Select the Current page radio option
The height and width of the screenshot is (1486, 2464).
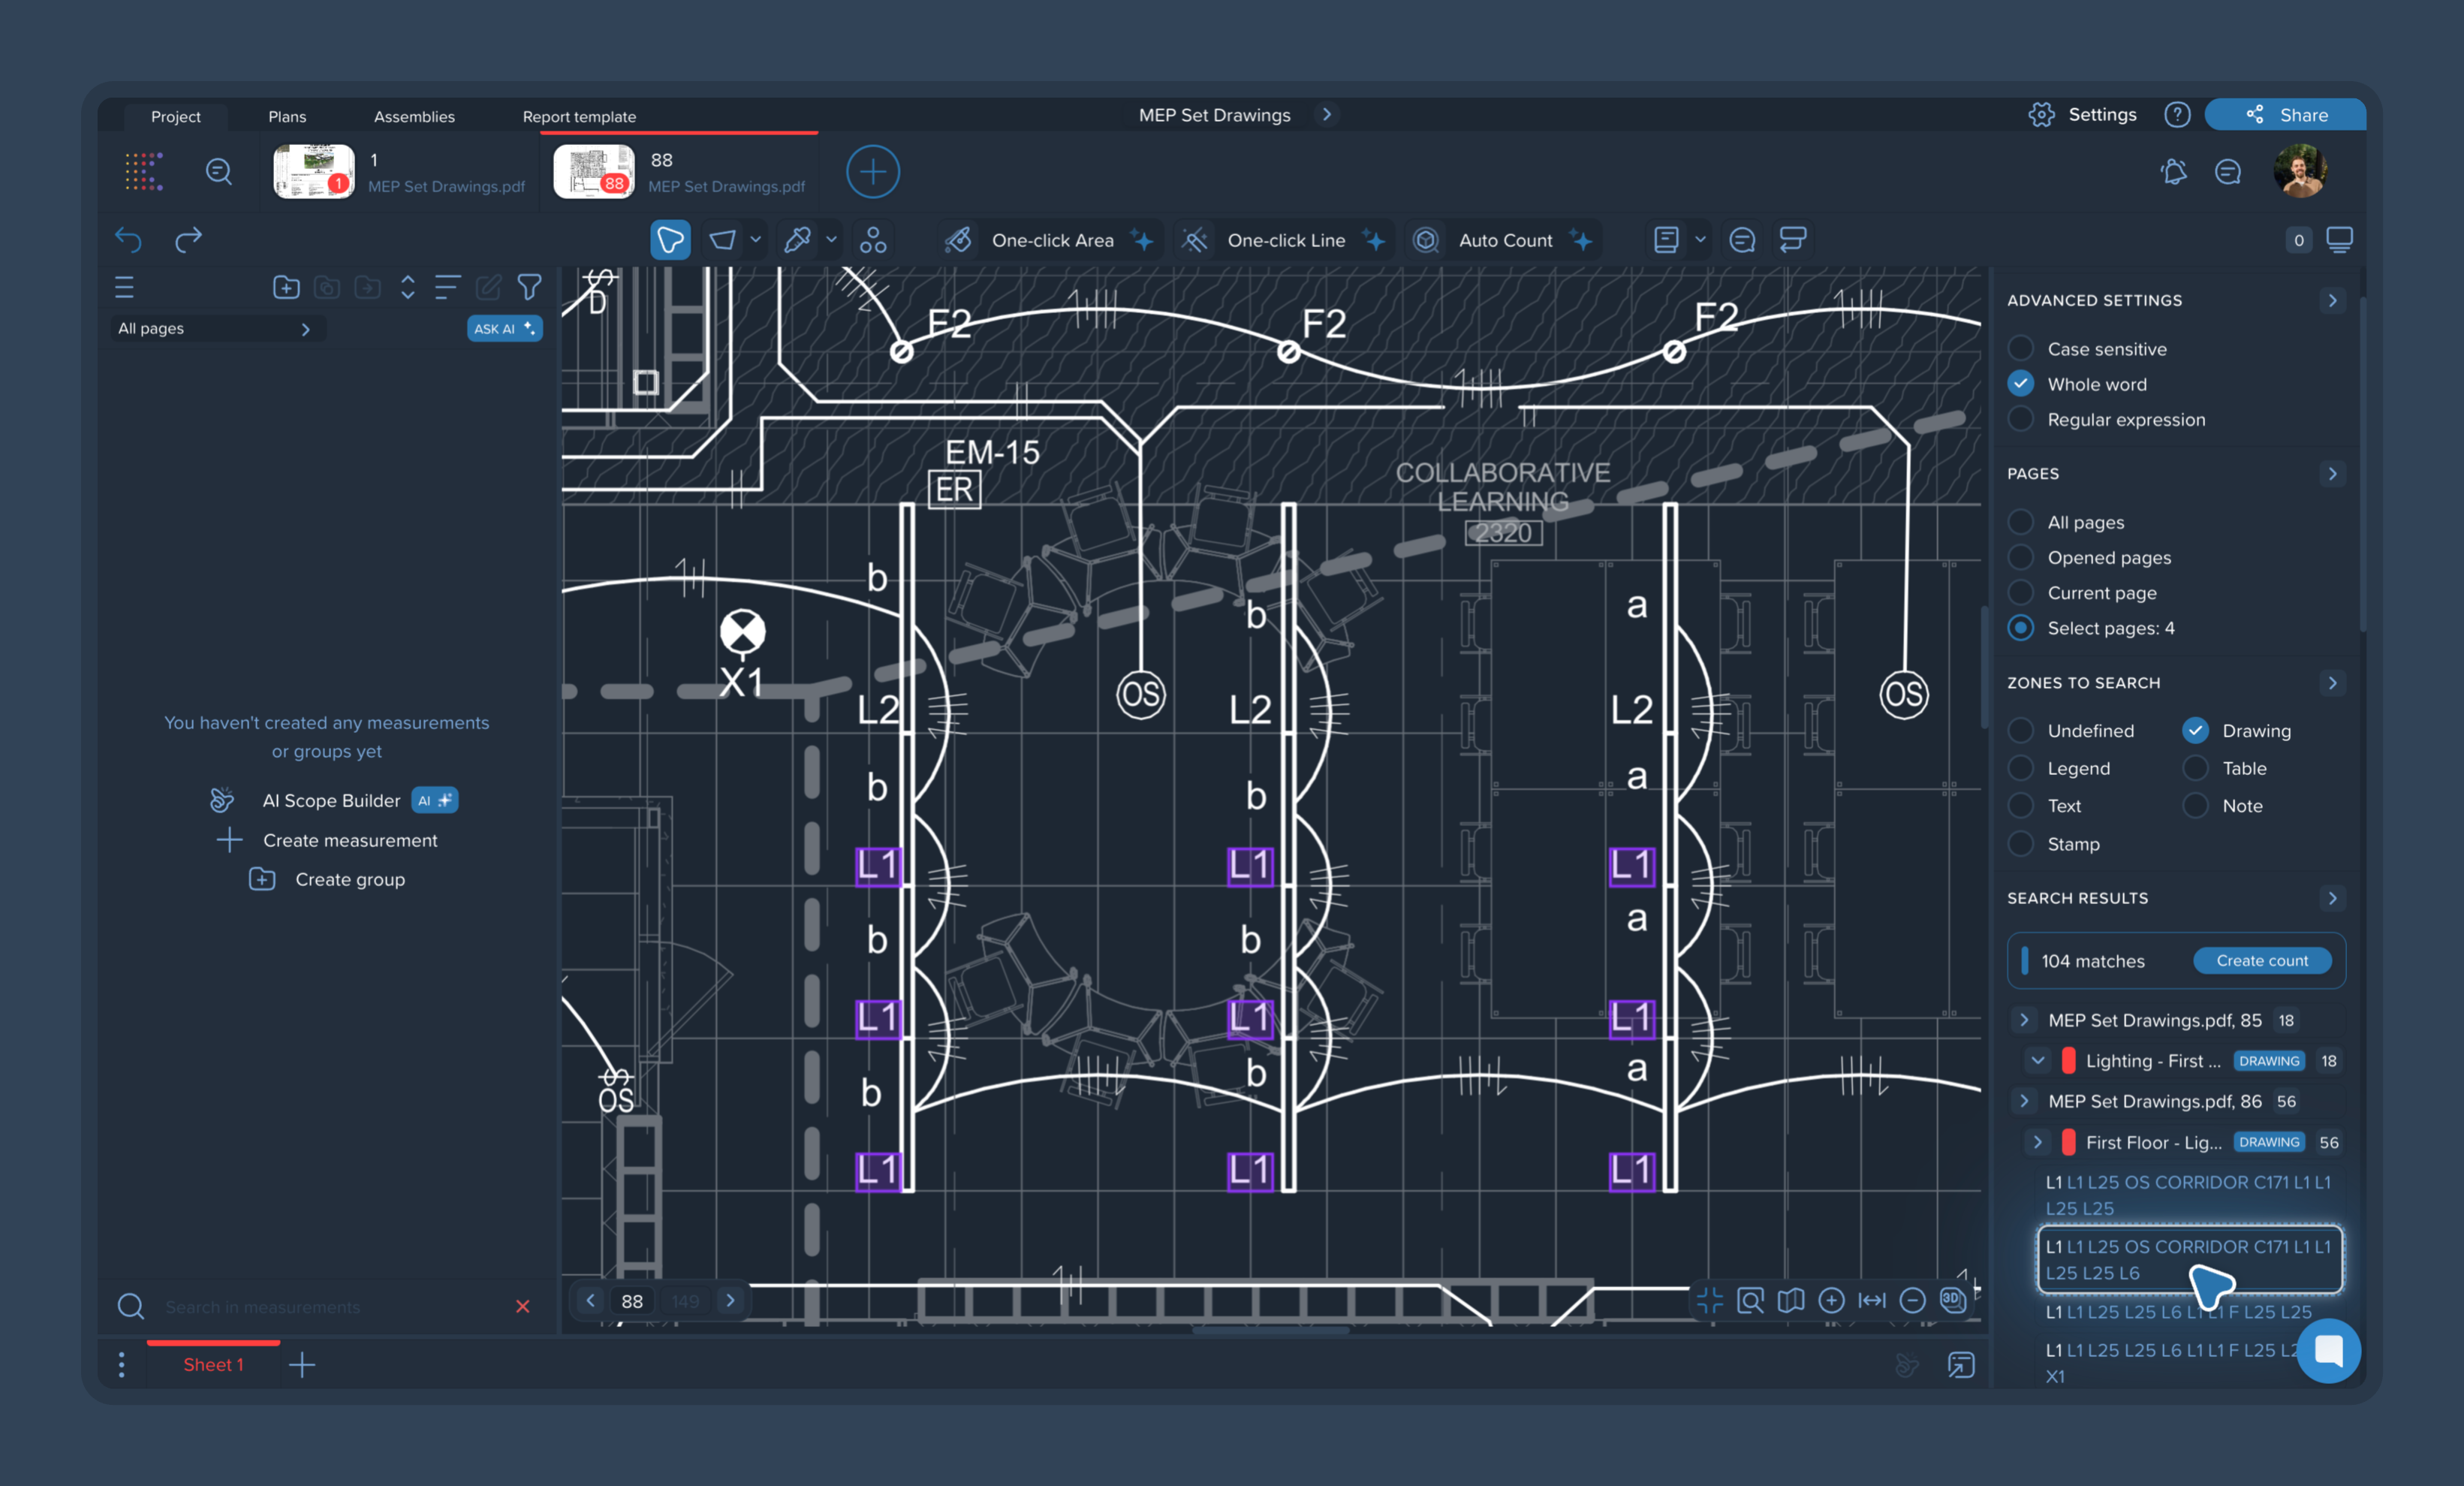click(x=2021, y=593)
